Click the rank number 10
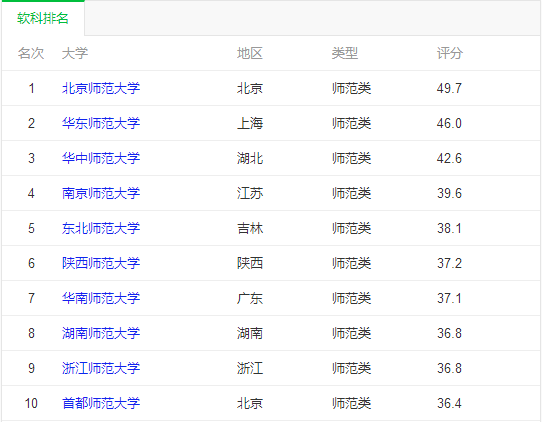Image resolution: width=542 pixels, height=422 pixels. point(31,403)
